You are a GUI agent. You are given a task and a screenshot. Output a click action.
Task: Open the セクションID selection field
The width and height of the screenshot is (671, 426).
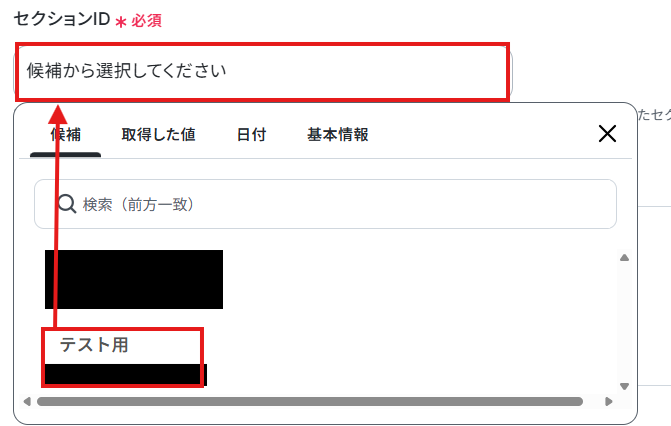(x=263, y=71)
